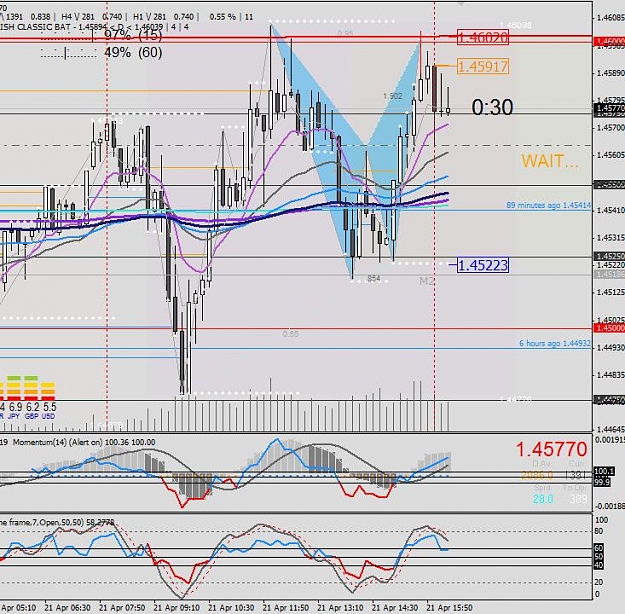Click the stochastic indicator value 58.2778 label

99,522
